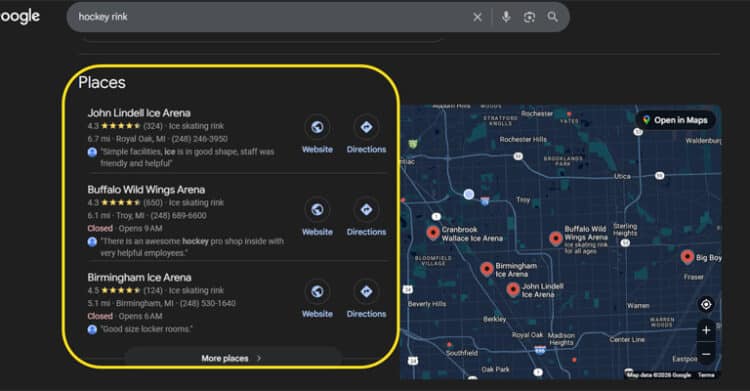This screenshot has height=391, width=750.
Task: Select Birmingham Ice Arena map pin
Action: [x=486, y=269]
